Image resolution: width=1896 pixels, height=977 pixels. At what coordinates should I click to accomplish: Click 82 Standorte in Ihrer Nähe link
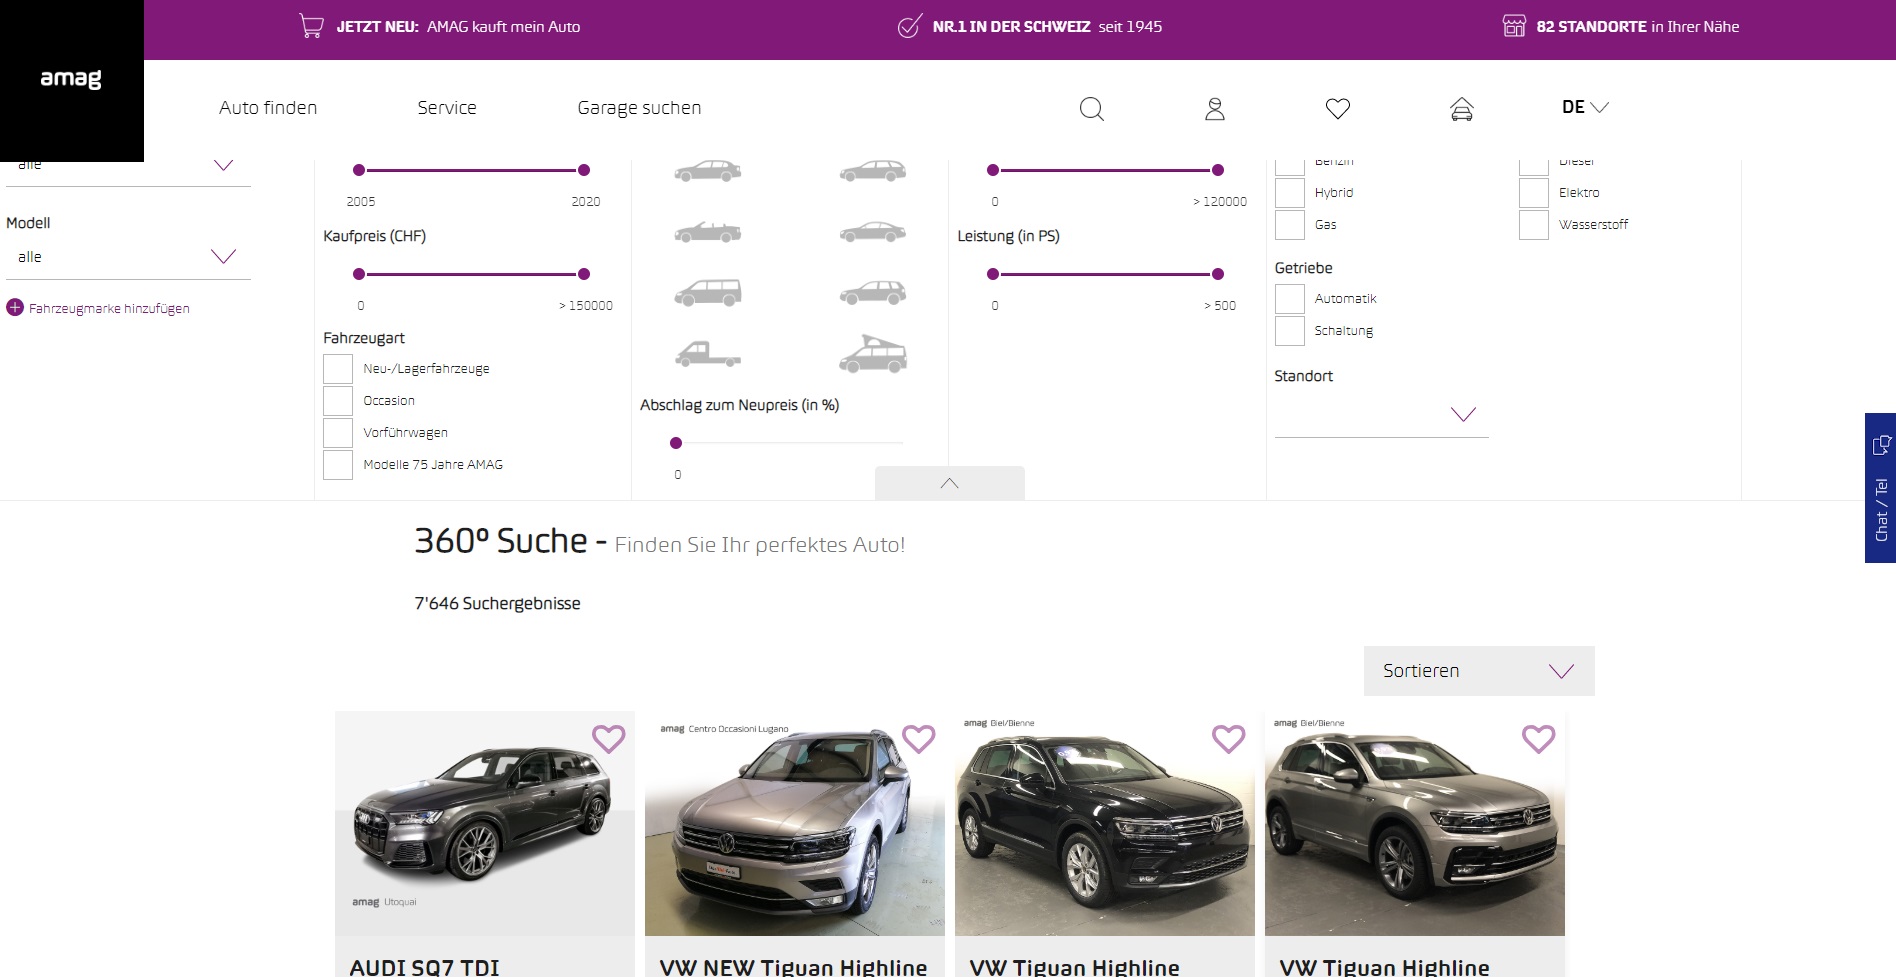click(x=1638, y=27)
